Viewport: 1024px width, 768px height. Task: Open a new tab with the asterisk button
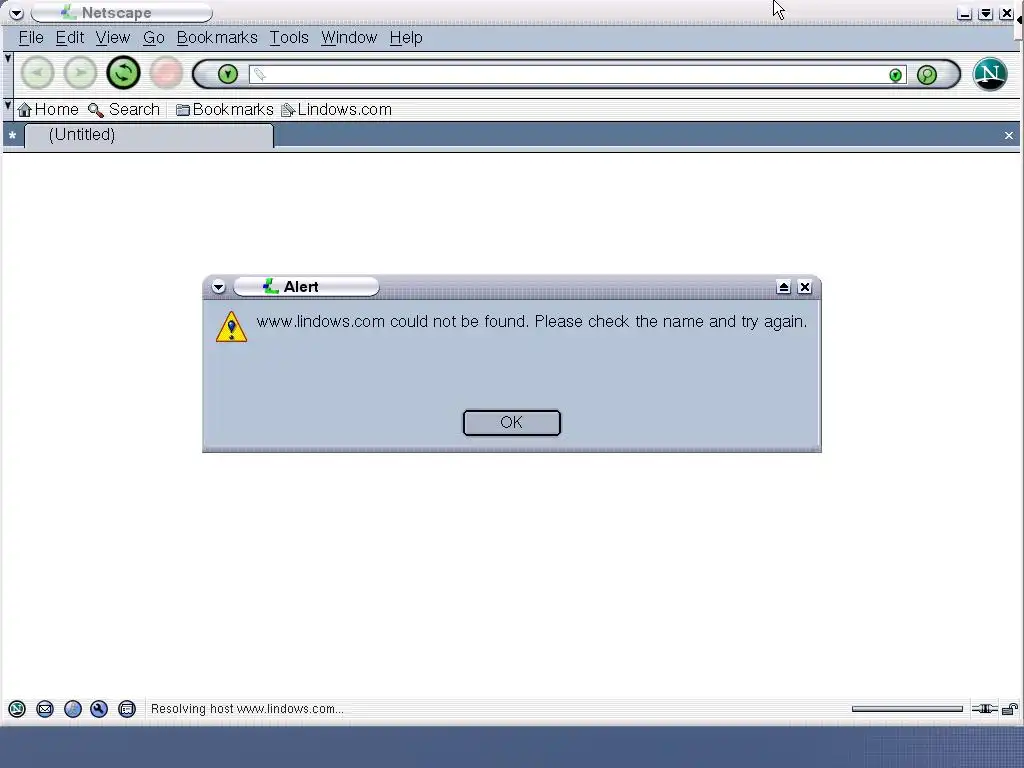tap(12, 136)
